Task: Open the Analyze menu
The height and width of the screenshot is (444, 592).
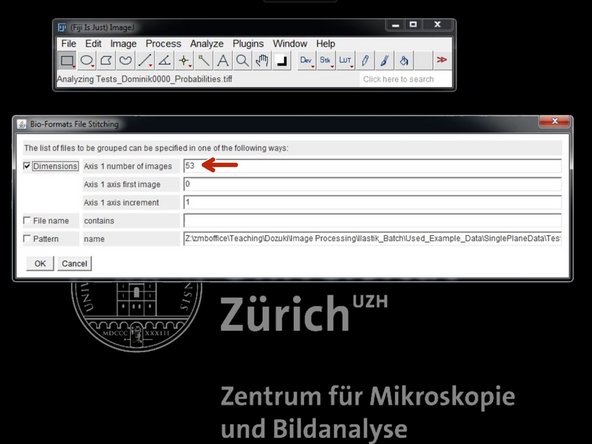Action: pos(207,44)
